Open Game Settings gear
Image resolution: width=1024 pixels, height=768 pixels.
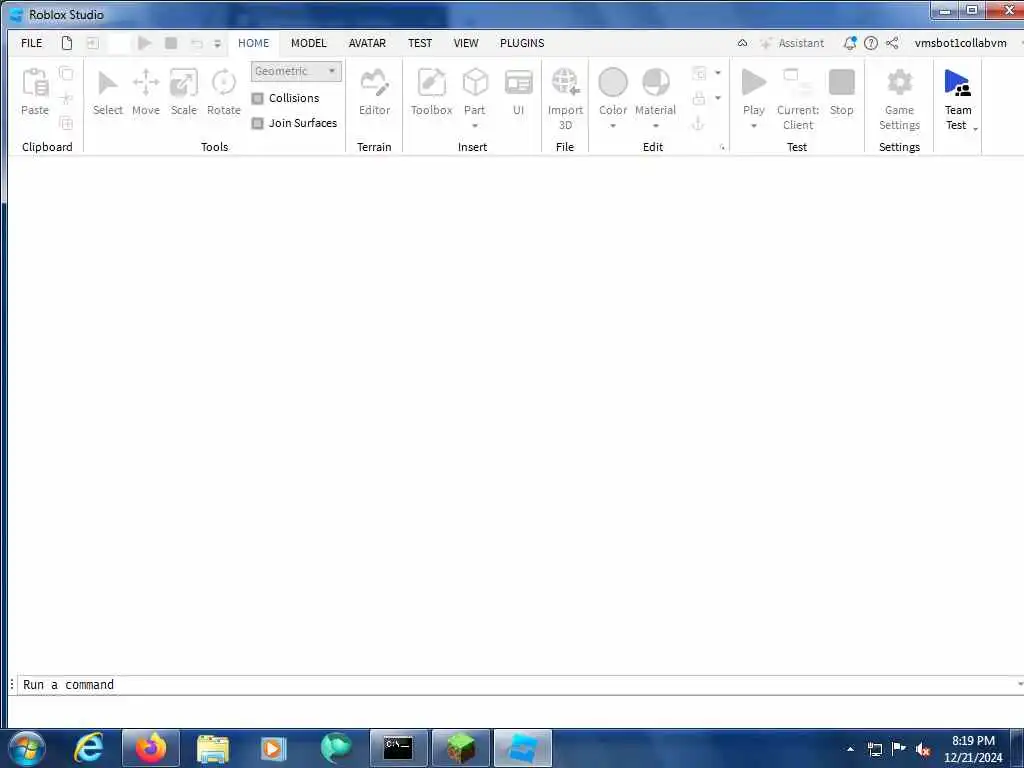899,83
